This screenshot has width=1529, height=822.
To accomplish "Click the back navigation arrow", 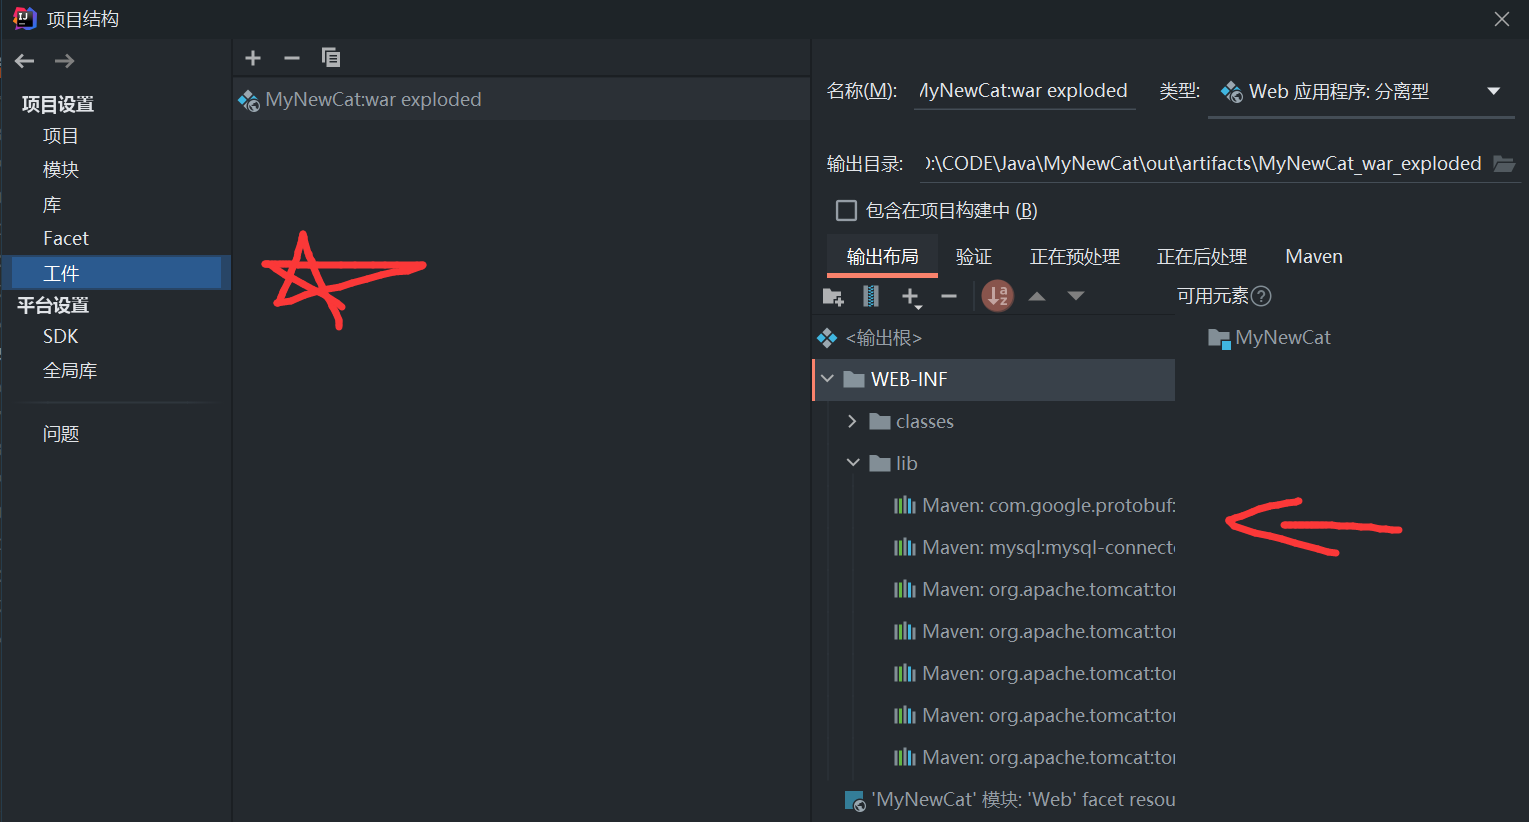I will (x=25, y=61).
